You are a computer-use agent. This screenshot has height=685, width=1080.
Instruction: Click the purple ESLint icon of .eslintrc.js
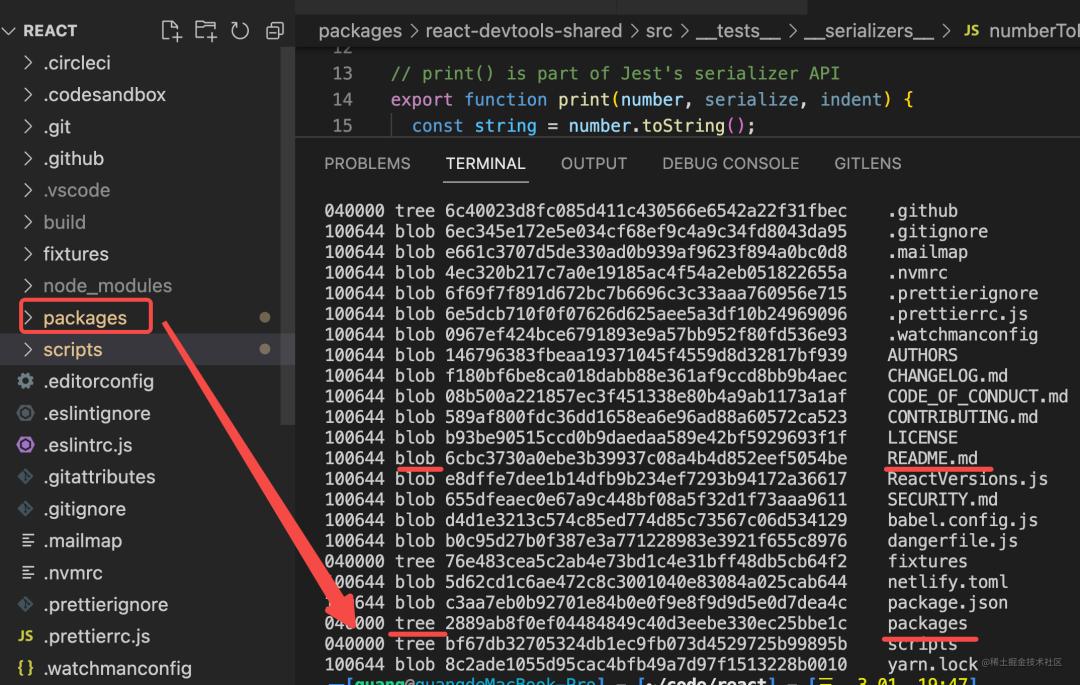25,445
